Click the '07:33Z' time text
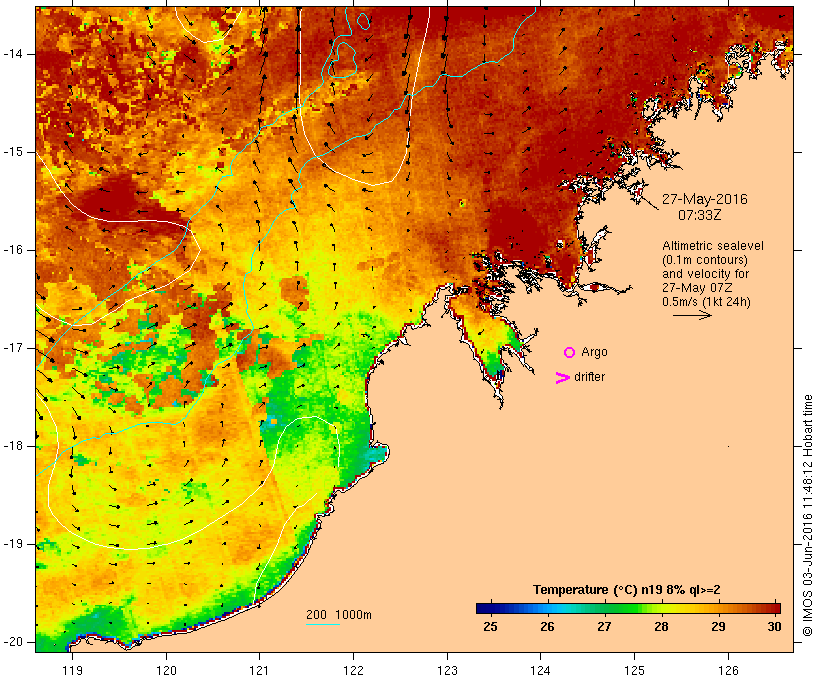The height and width of the screenshot is (680, 820). (700, 215)
